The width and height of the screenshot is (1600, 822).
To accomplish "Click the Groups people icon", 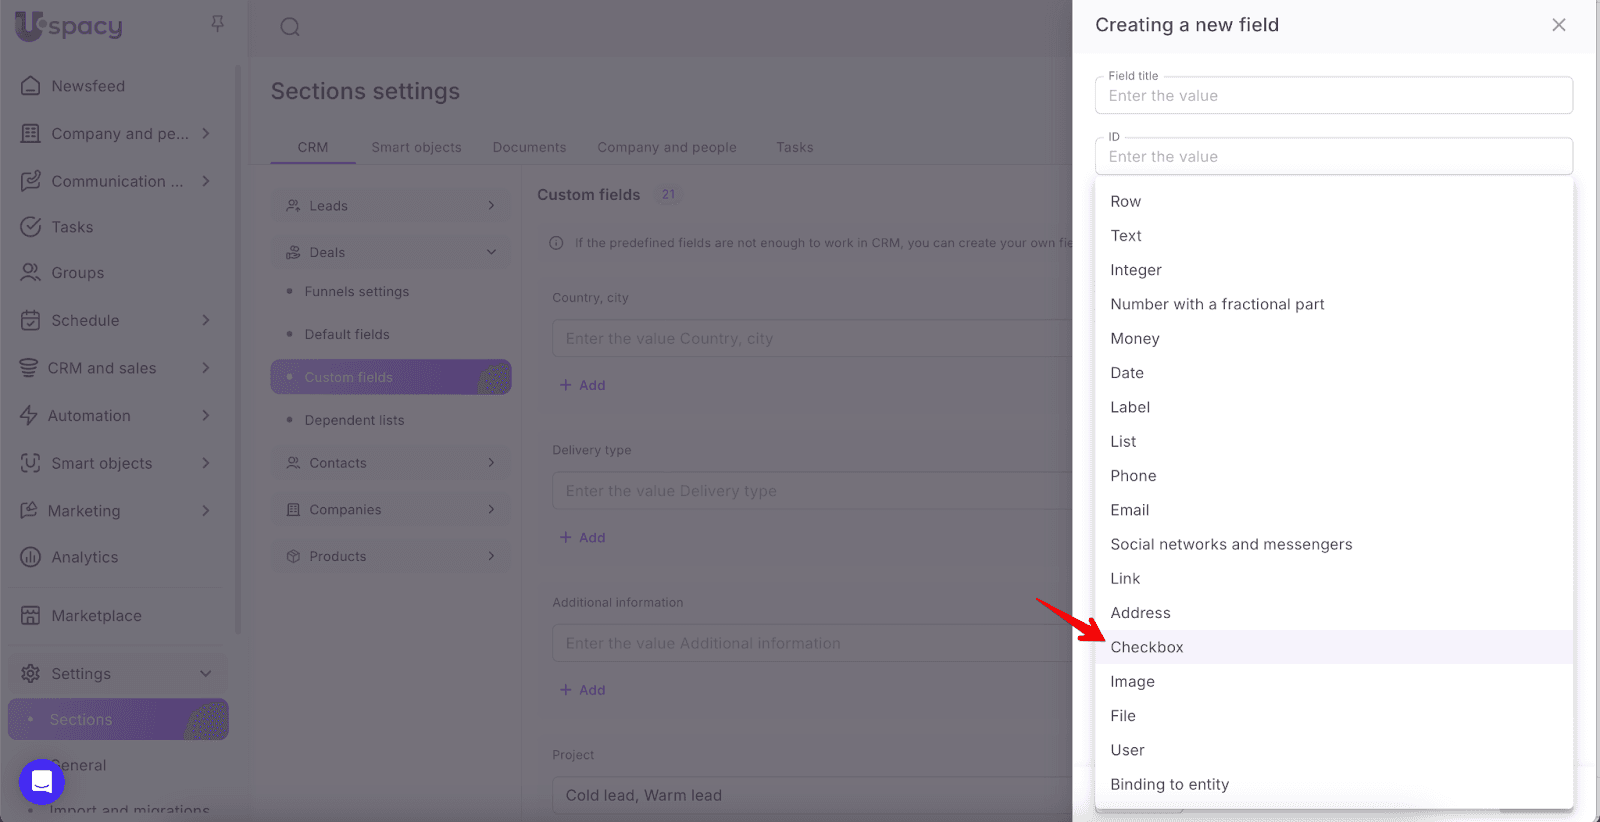I will pos(31,273).
